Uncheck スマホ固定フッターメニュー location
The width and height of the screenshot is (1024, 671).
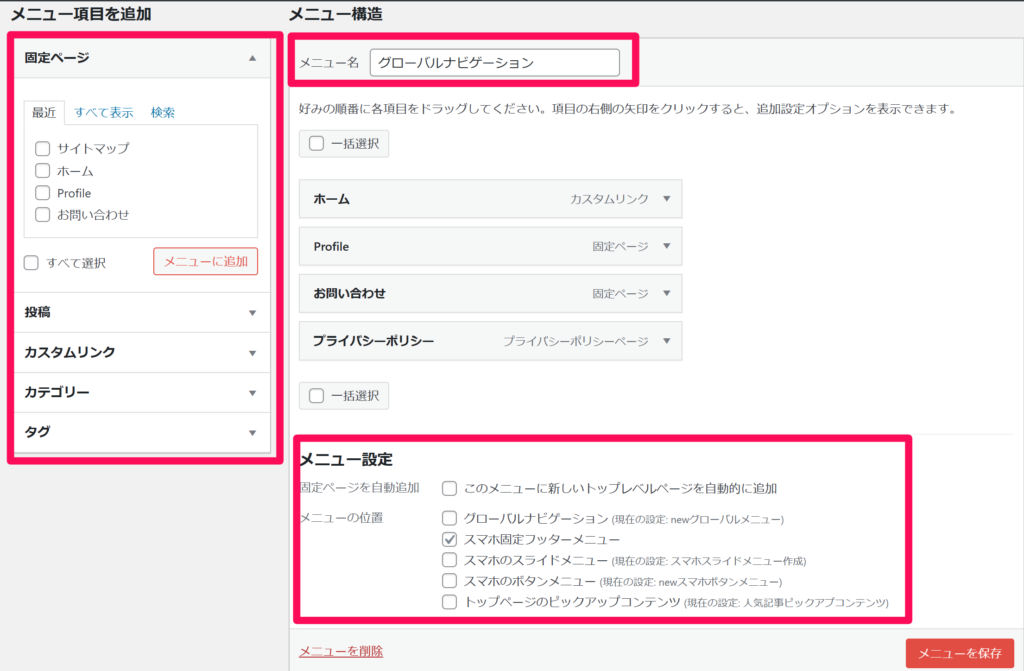450,539
